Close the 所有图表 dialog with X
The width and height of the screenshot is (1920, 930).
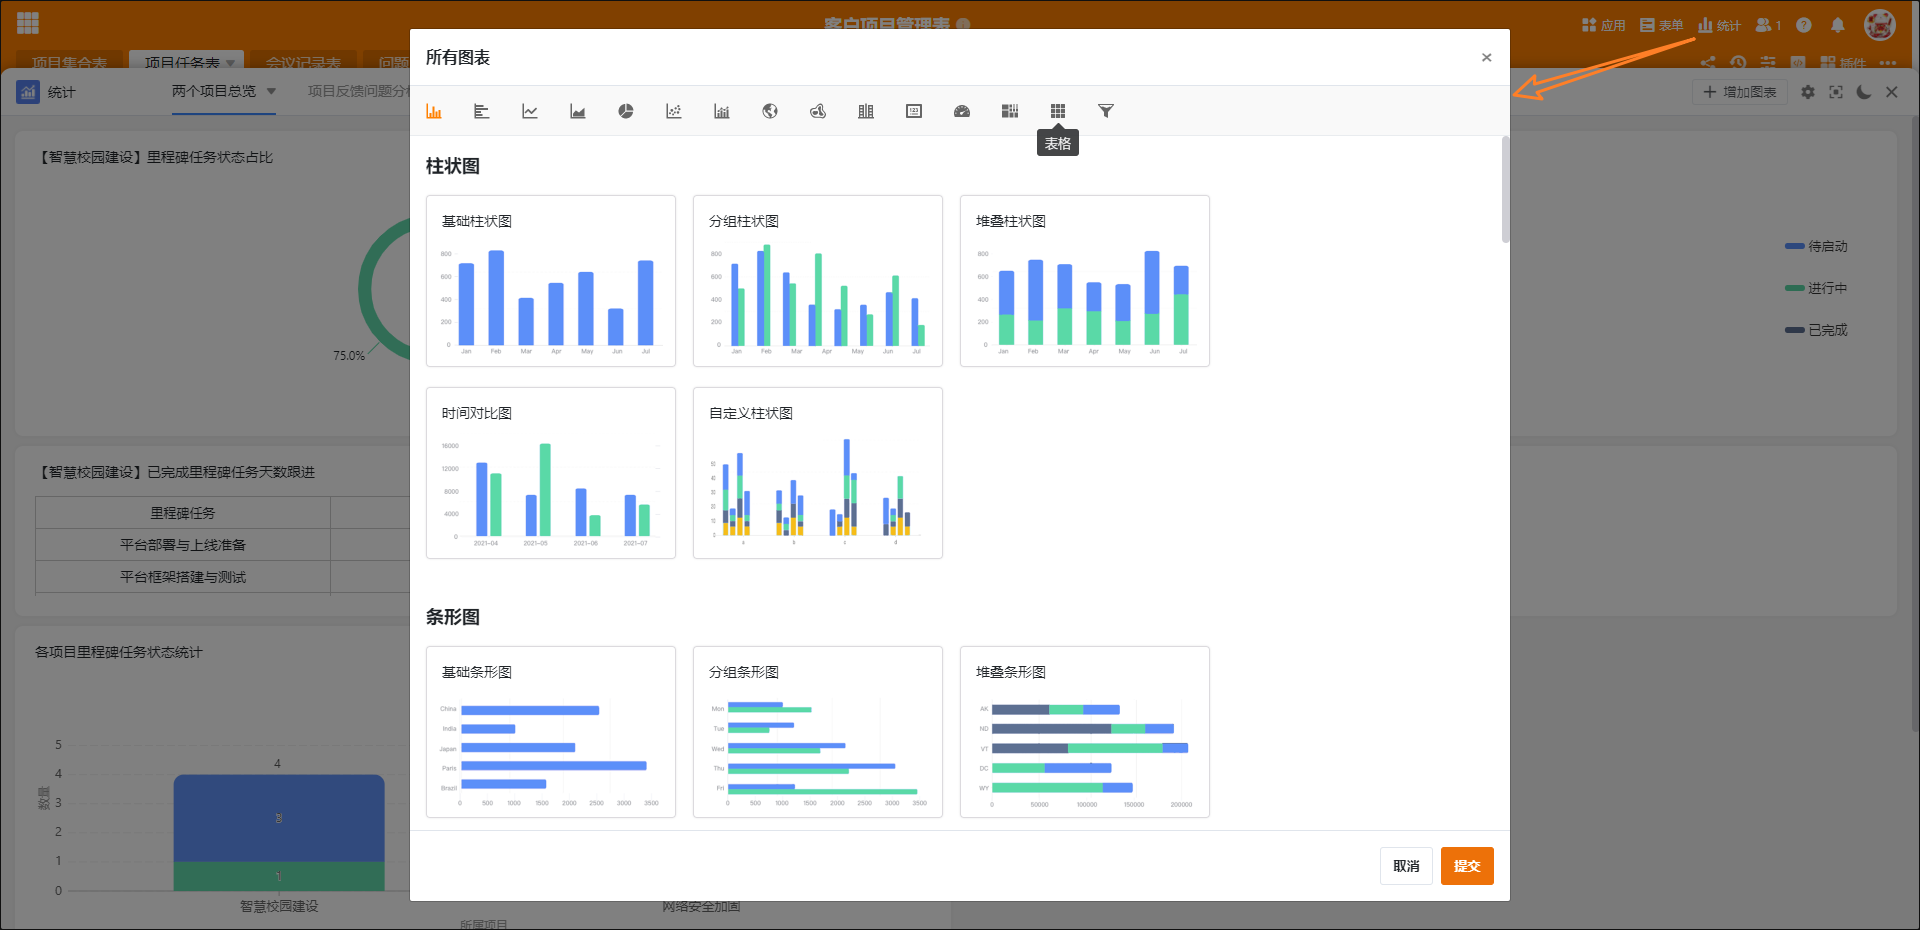(1487, 57)
